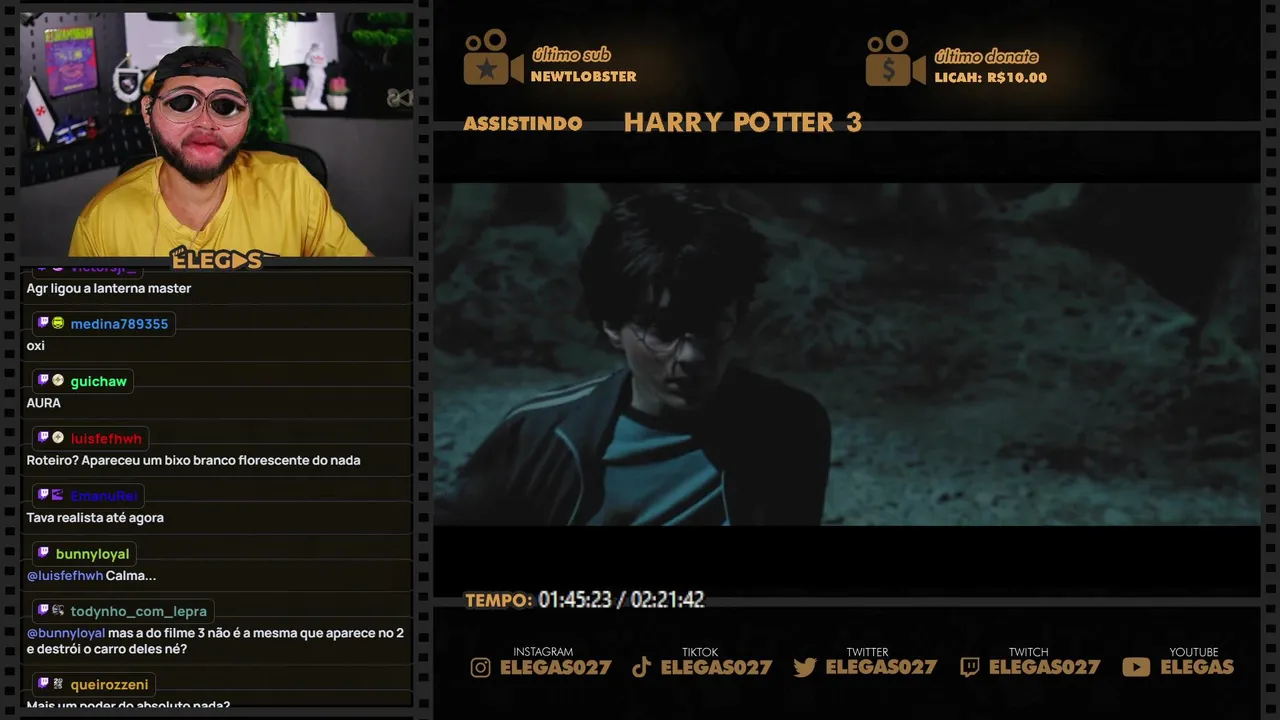
Task: Open todynho_com_lepra's chat username
Action: click(138, 610)
